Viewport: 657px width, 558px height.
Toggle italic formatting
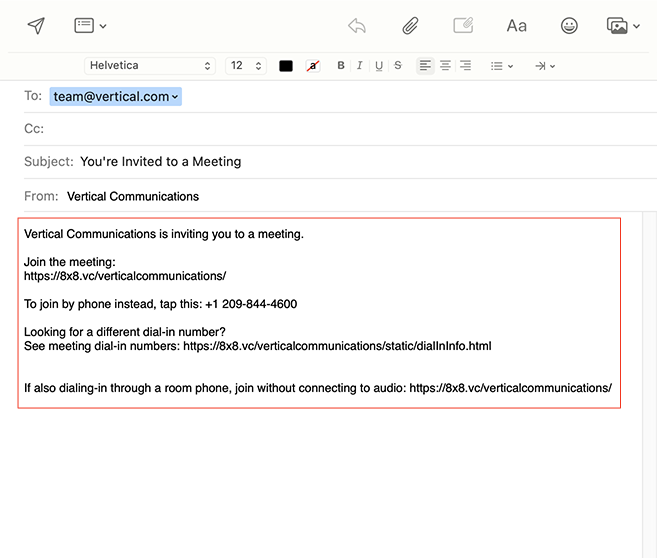[360, 65]
